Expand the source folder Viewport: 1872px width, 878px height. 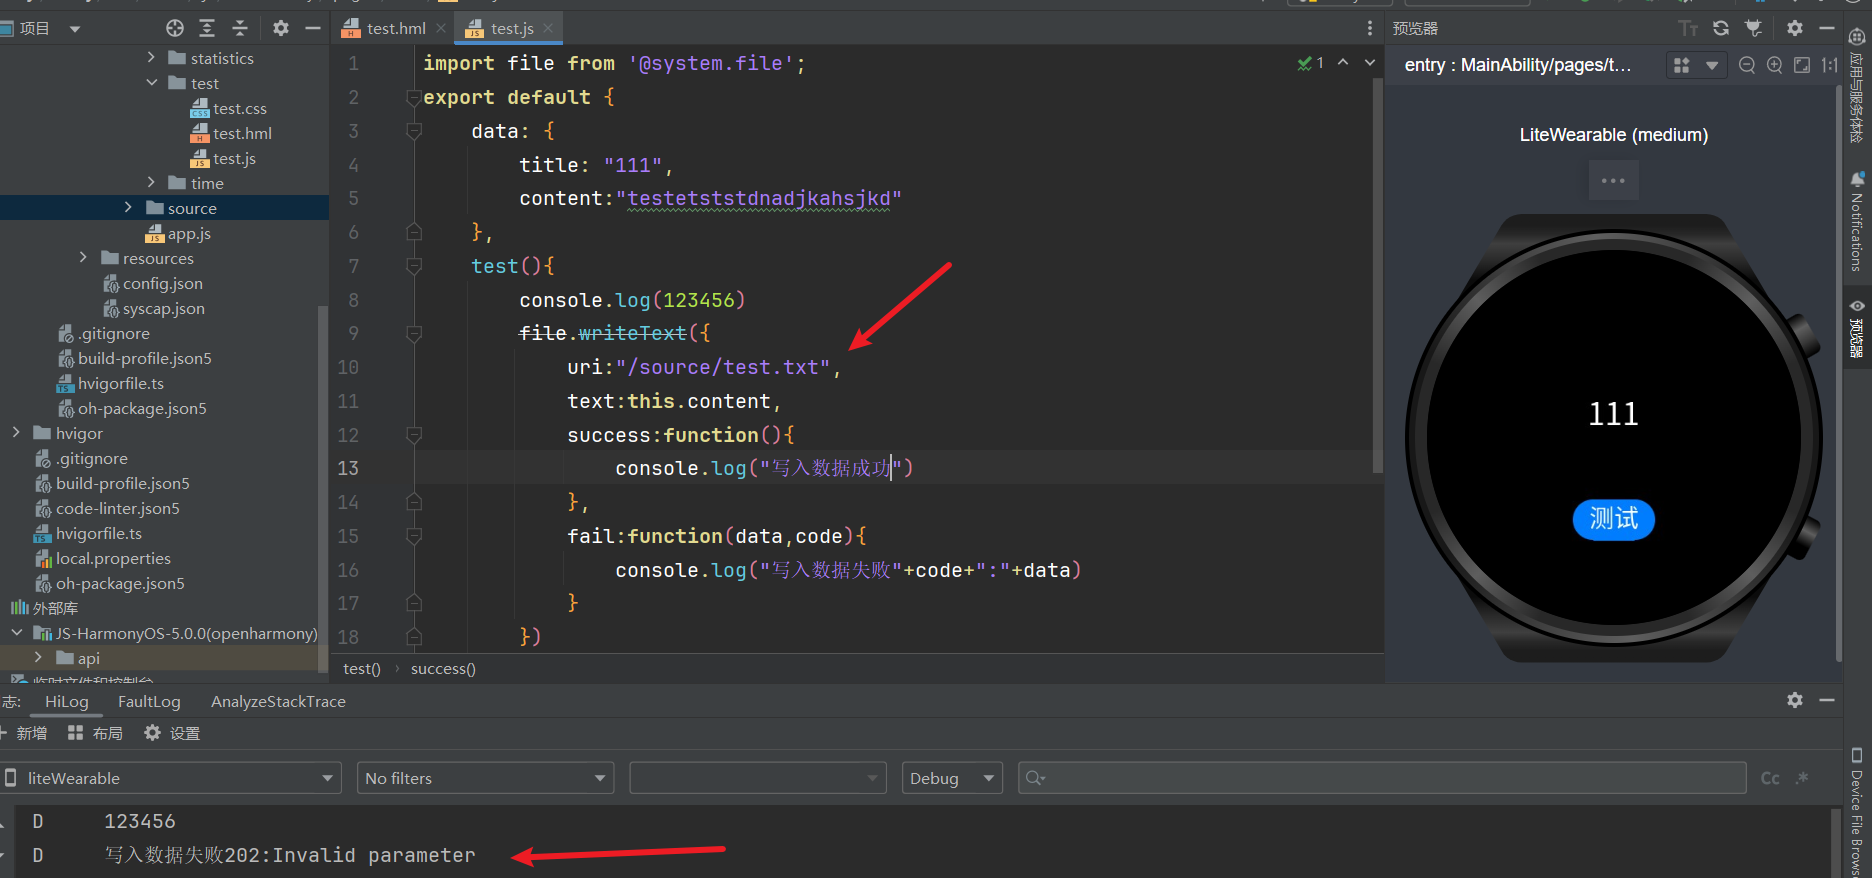pyautogui.click(x=128, y=208)
